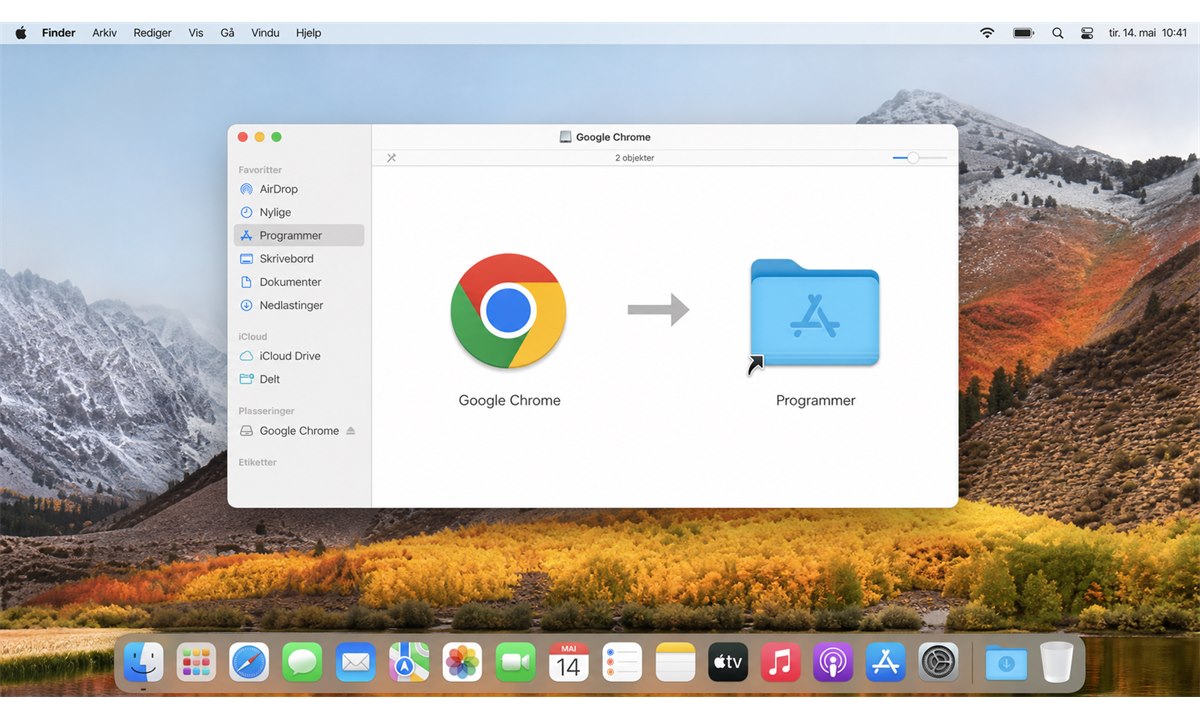Open Nedlastinger in the sidebar

coord(291,305)
